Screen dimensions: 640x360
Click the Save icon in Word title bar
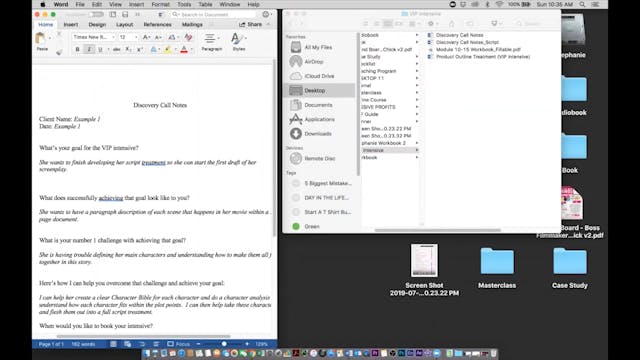coord(125,14)
